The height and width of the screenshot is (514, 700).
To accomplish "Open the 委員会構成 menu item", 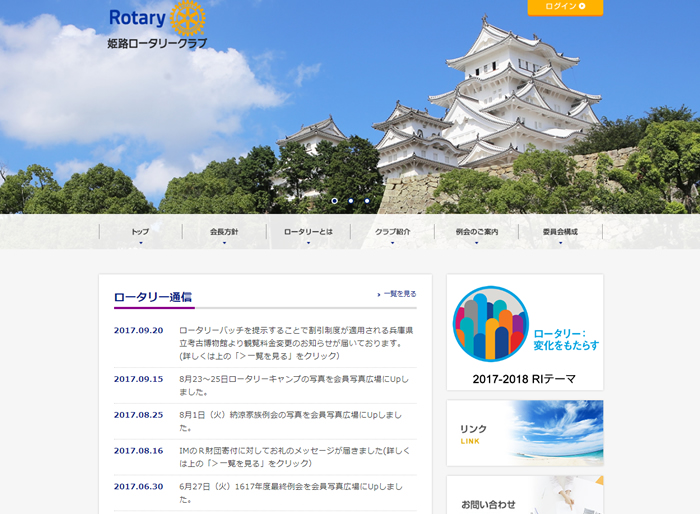I will coord(560,232).
